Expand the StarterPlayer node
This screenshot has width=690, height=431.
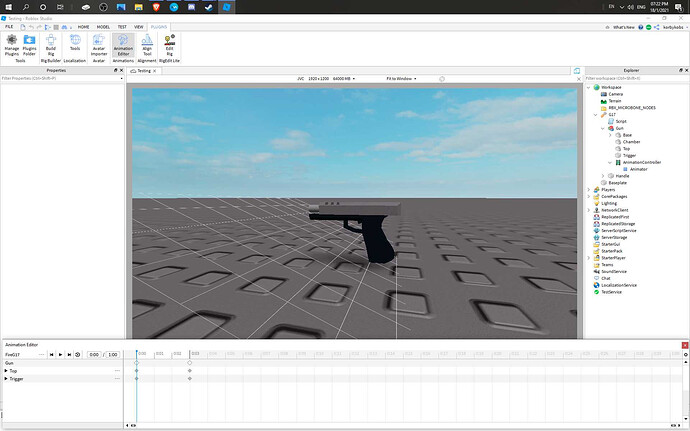pyautogui.click(x=589, y=258)
